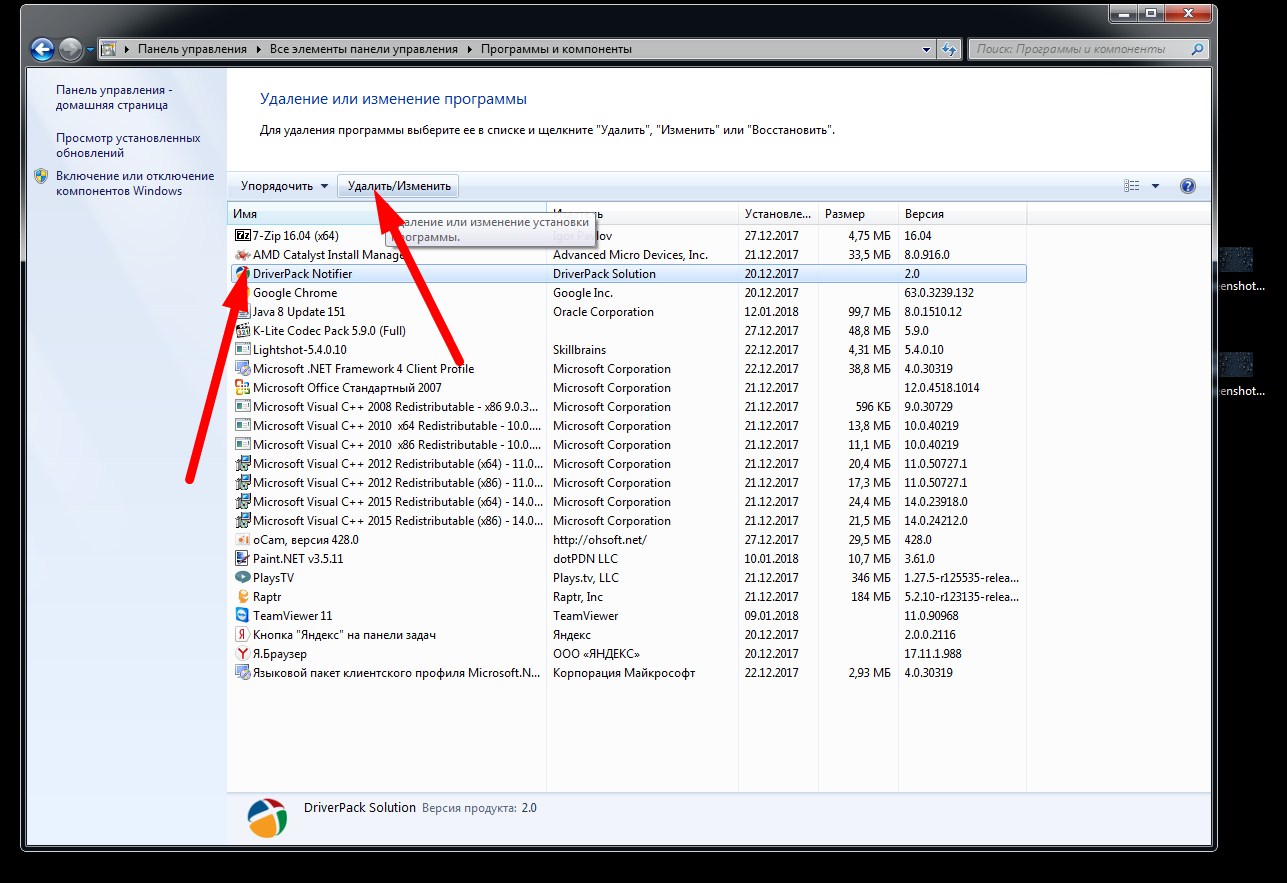Click the search programs input field

[x=1080, y=49]
